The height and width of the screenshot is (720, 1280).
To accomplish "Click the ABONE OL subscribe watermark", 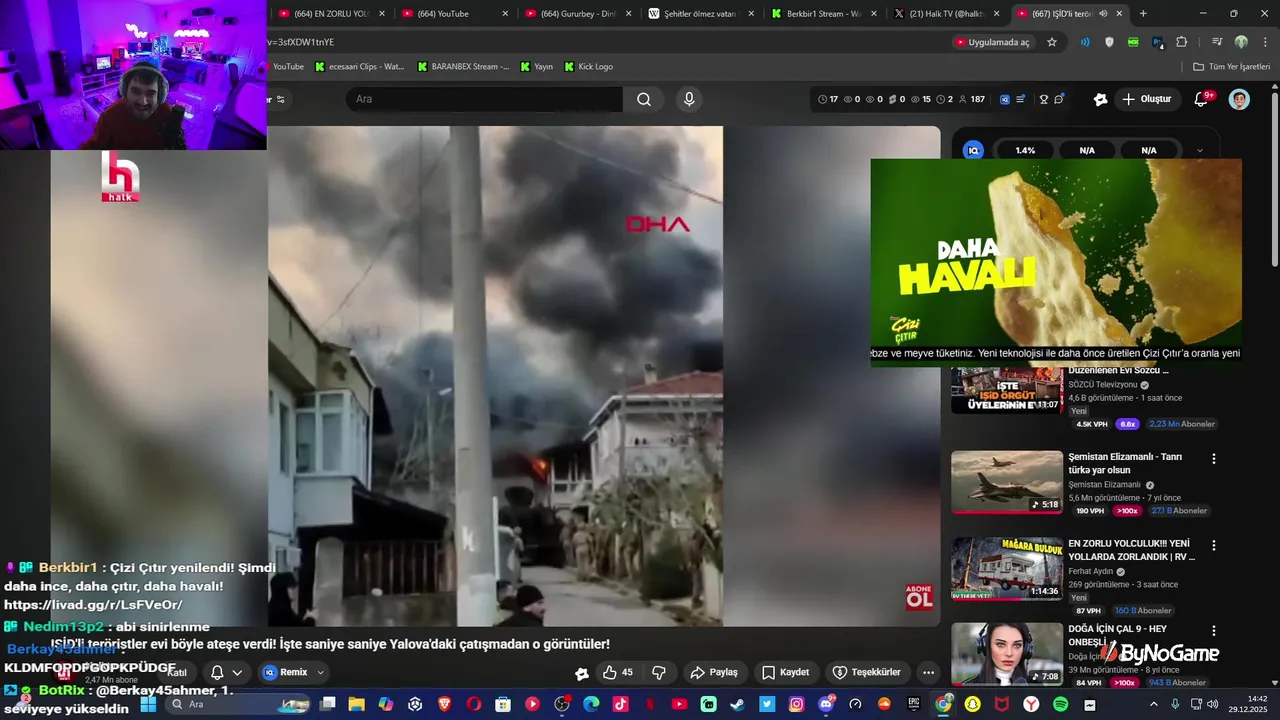I will pos(919,597).
